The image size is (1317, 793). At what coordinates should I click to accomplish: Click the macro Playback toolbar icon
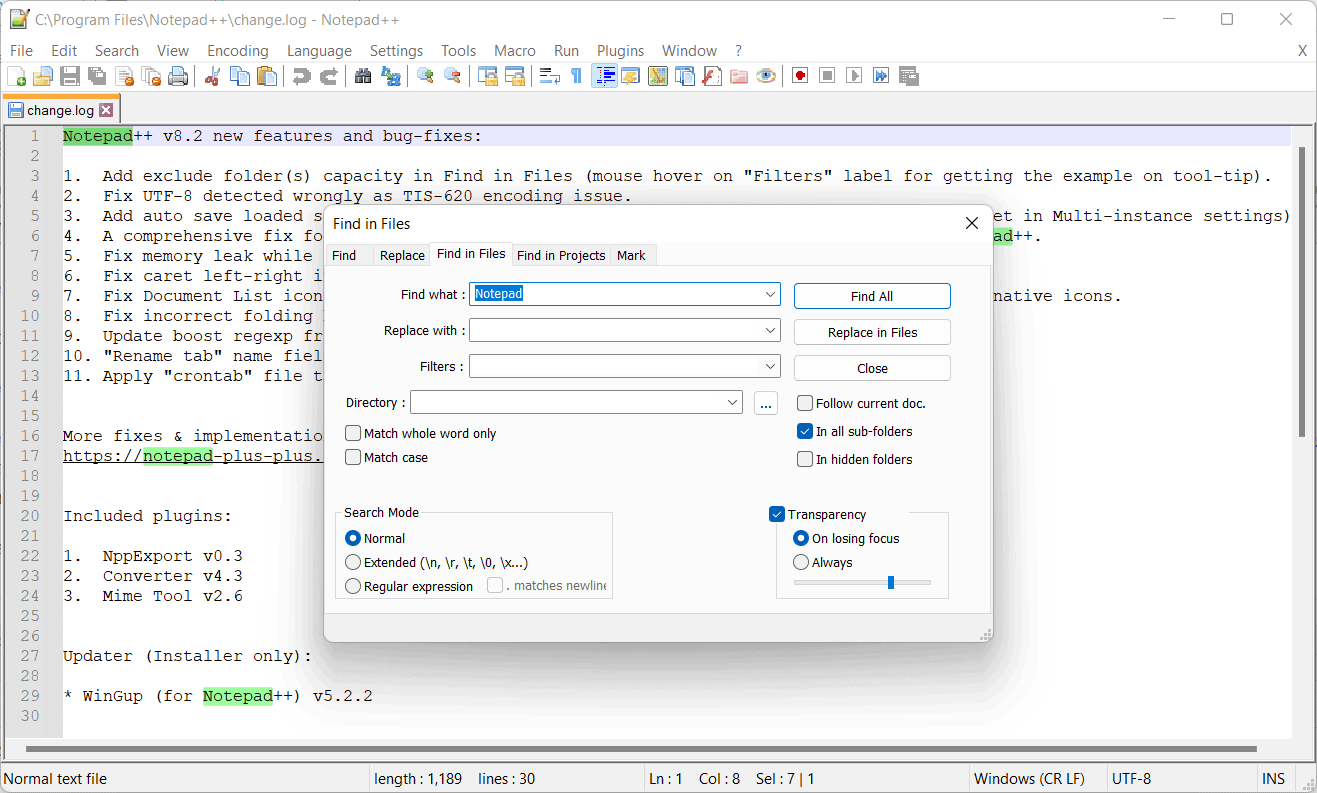[x=854, y=76]
